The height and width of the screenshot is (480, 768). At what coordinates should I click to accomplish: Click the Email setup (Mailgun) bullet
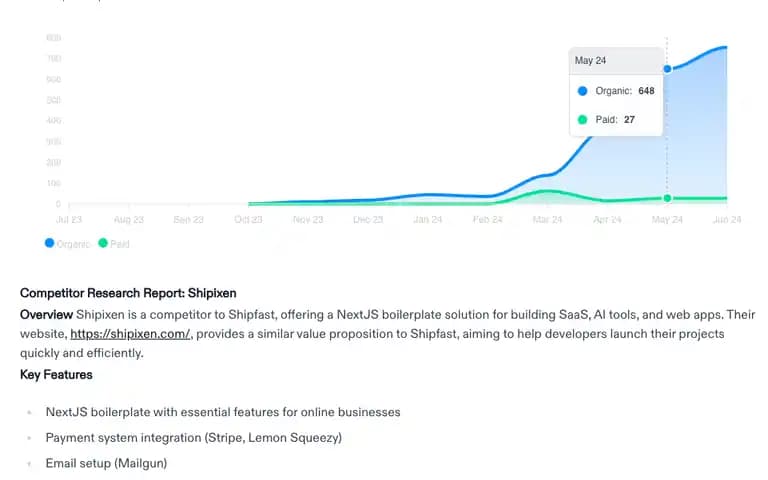point(106,463)
